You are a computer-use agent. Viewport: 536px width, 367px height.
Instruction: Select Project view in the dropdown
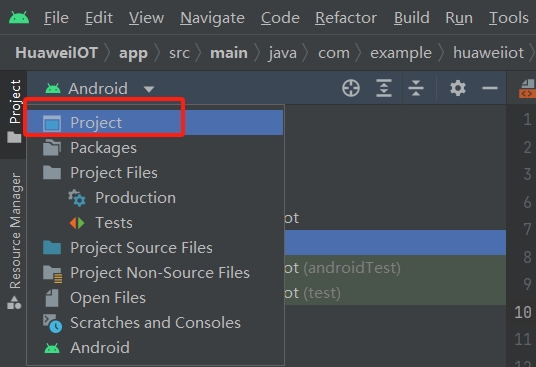coord(155,123)
